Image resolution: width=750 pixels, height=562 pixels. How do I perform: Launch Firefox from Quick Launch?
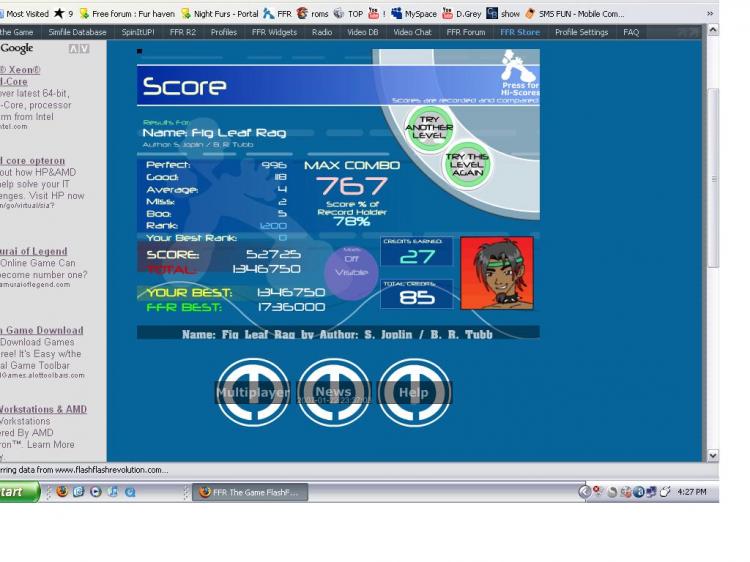click(x=61, y=492)
